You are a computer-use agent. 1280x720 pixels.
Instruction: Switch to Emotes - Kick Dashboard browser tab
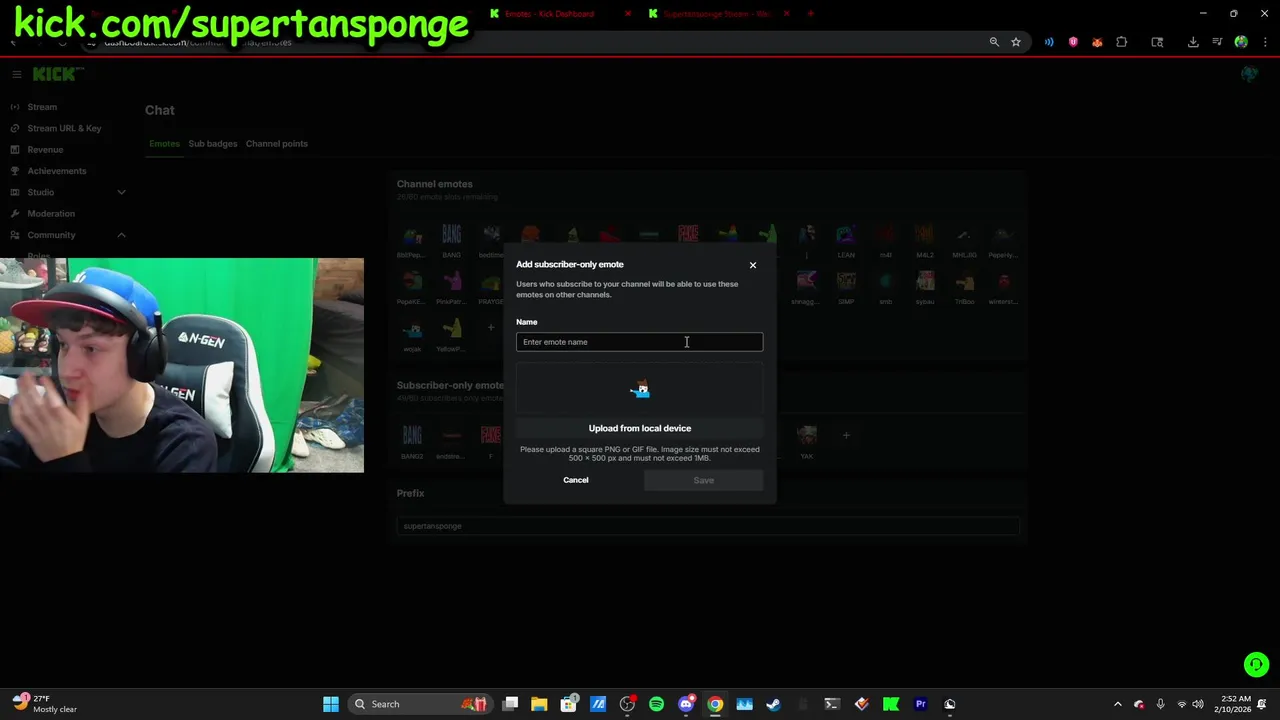click(x=549, y=14)
